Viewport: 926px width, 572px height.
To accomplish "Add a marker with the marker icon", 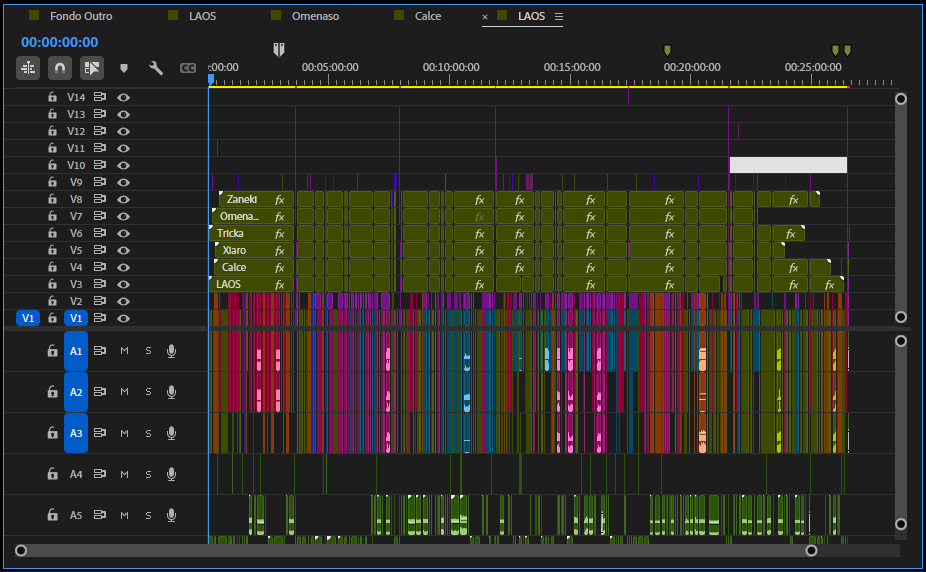I will tap(123, 68).
